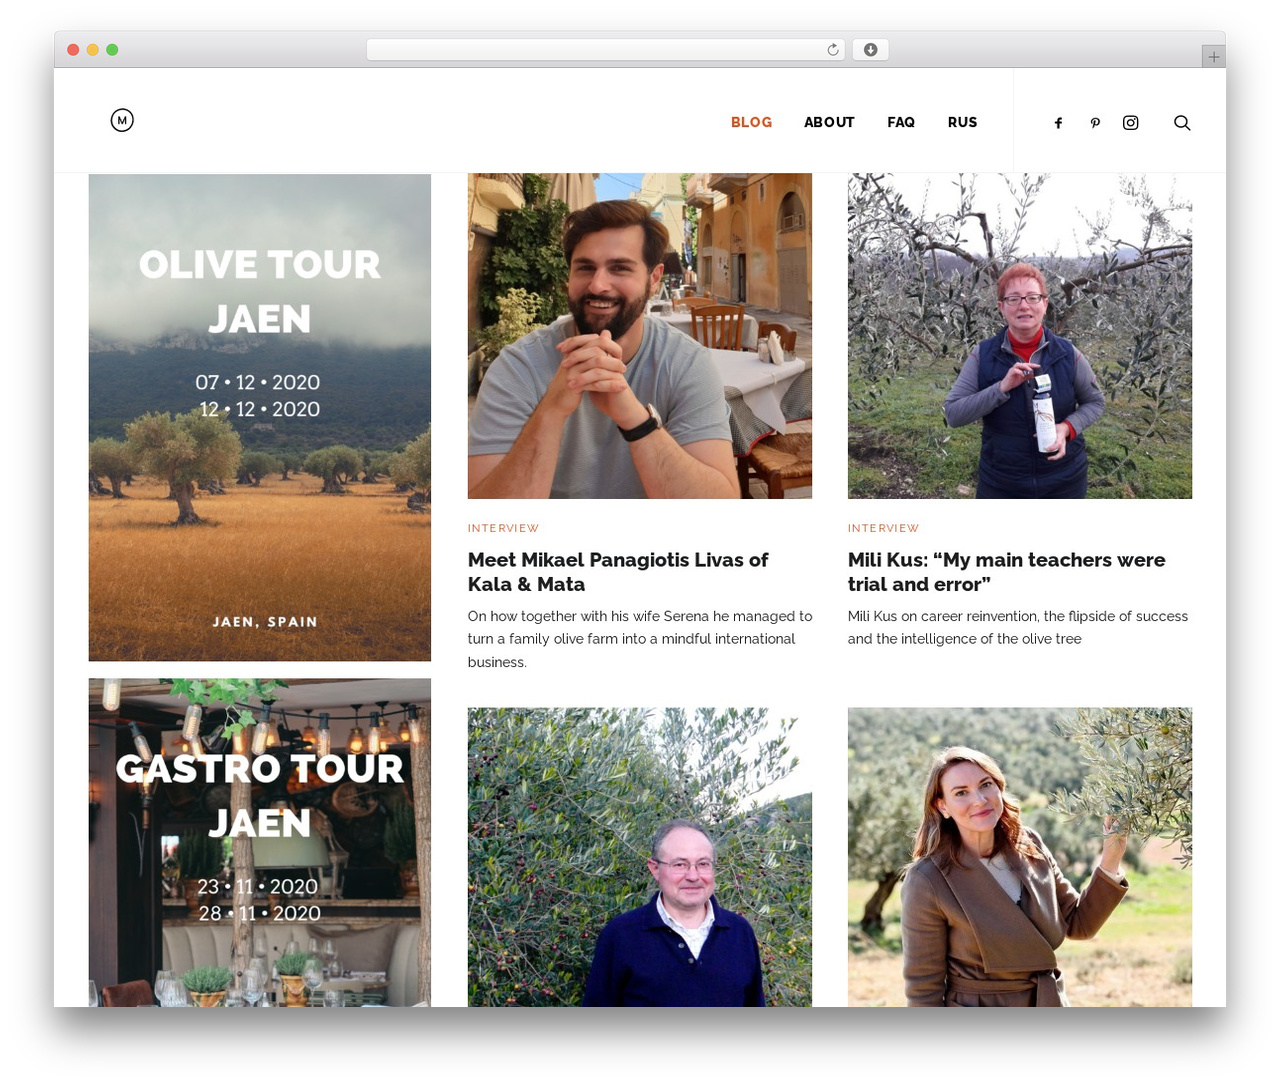Click the search magnifier icon
This screenshot has height=1084, width=1280.
click(x=1182, y=123)
